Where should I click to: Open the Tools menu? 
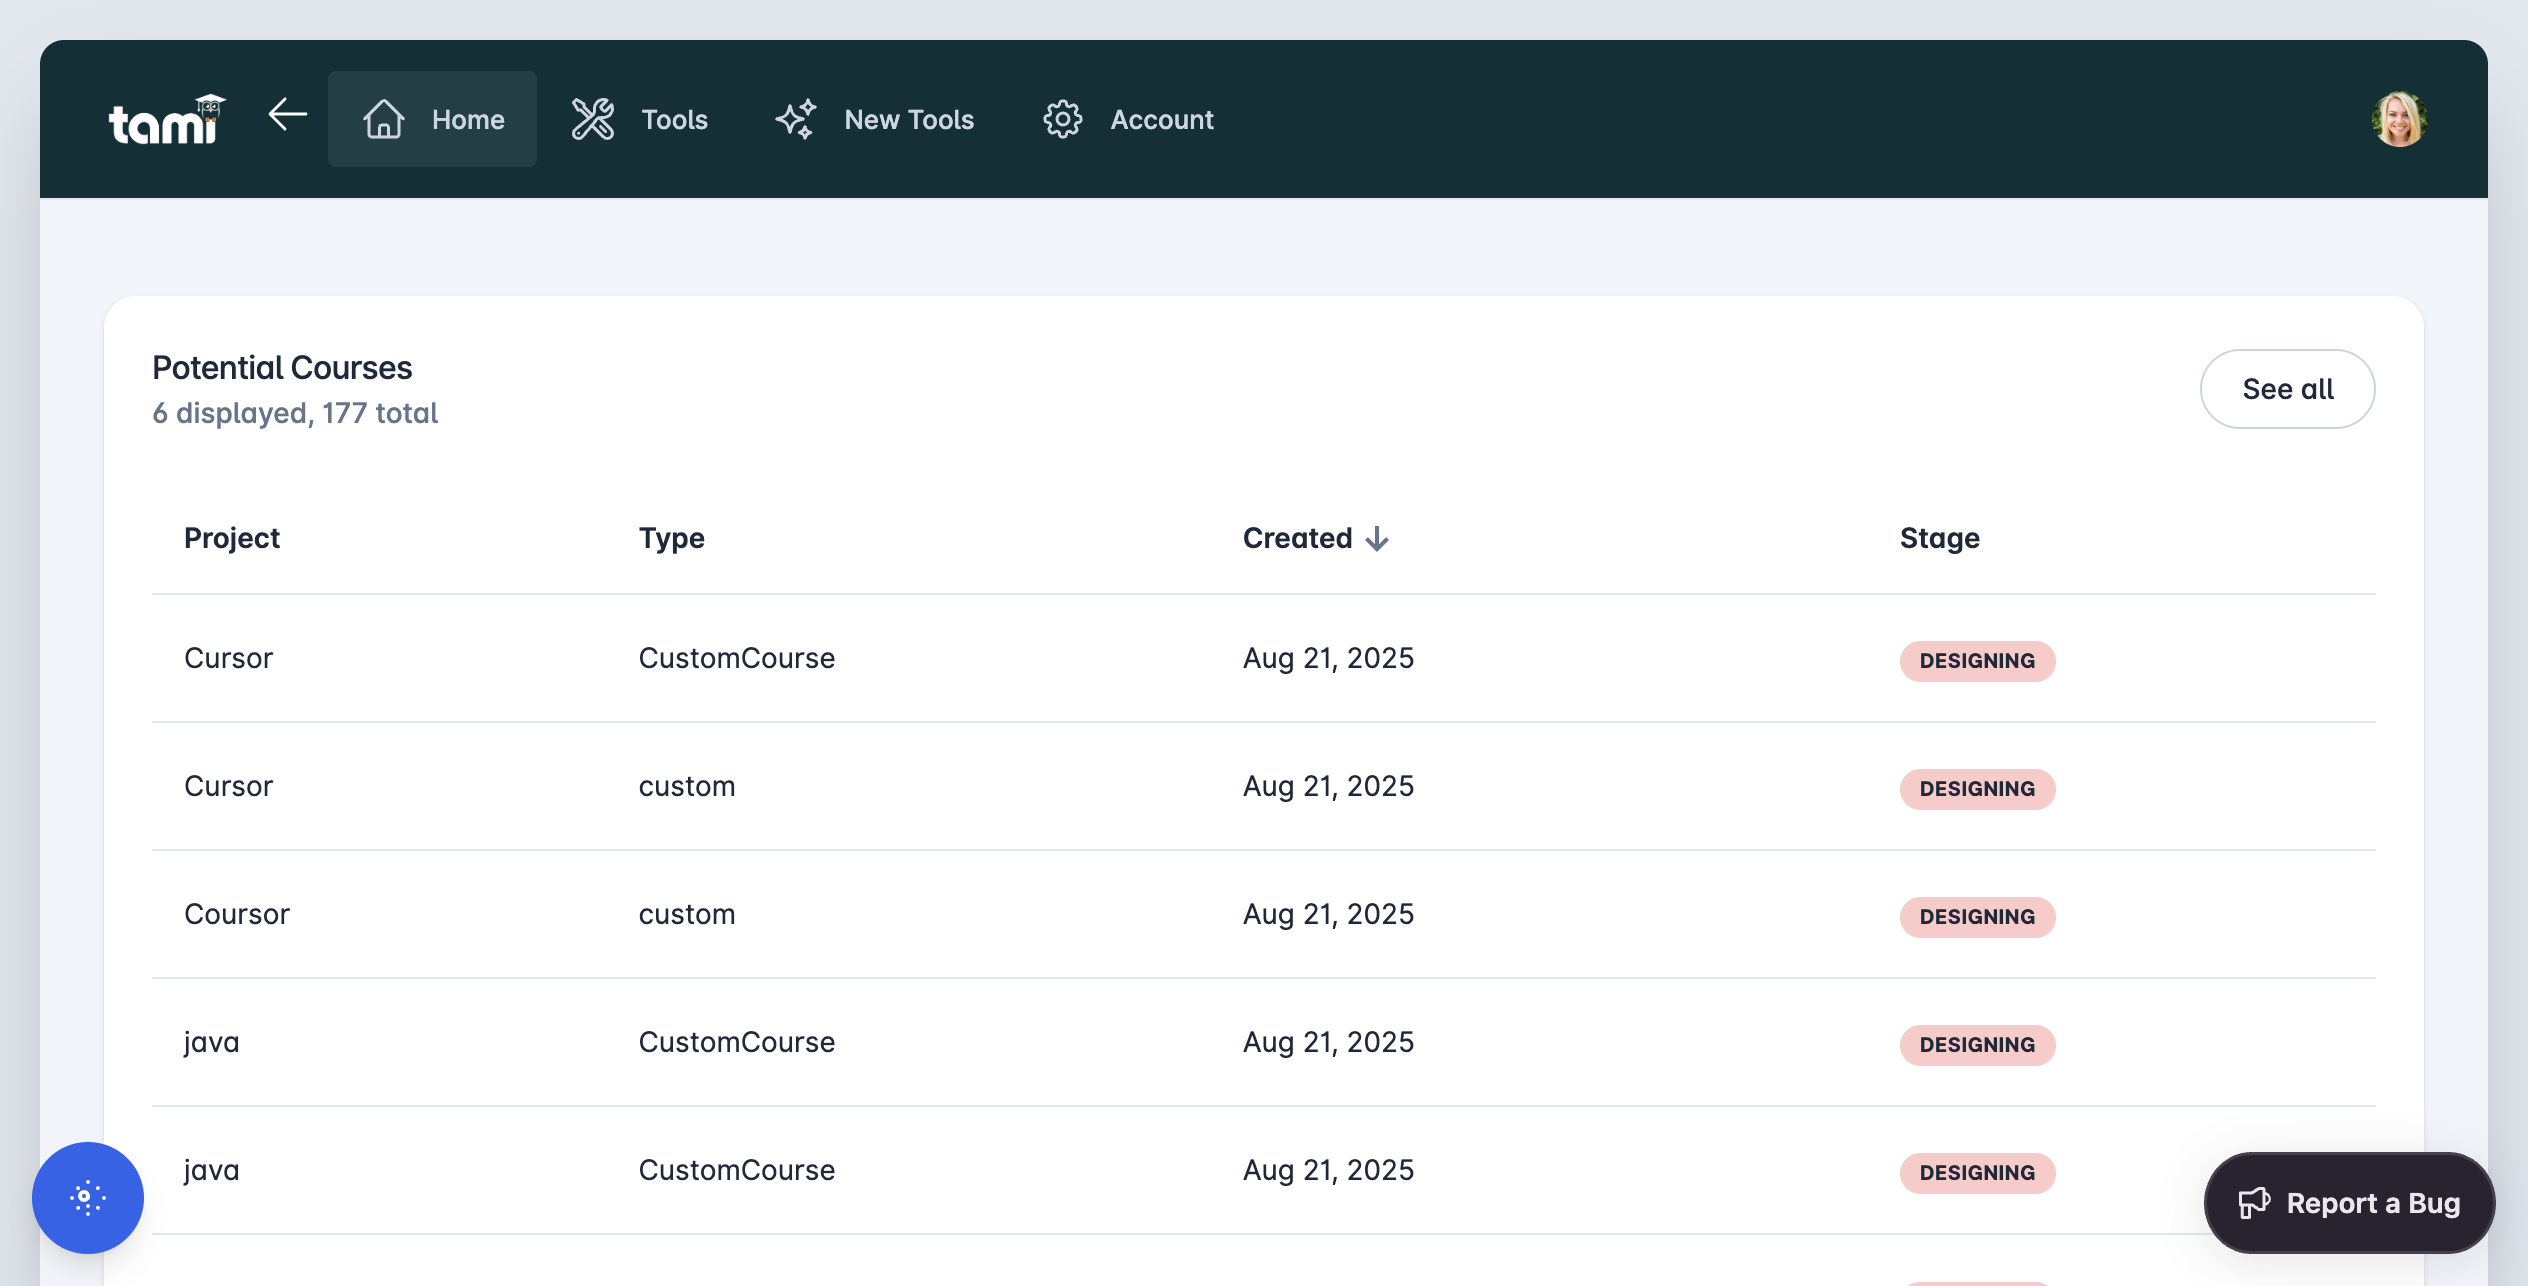[x=674, y=119]
